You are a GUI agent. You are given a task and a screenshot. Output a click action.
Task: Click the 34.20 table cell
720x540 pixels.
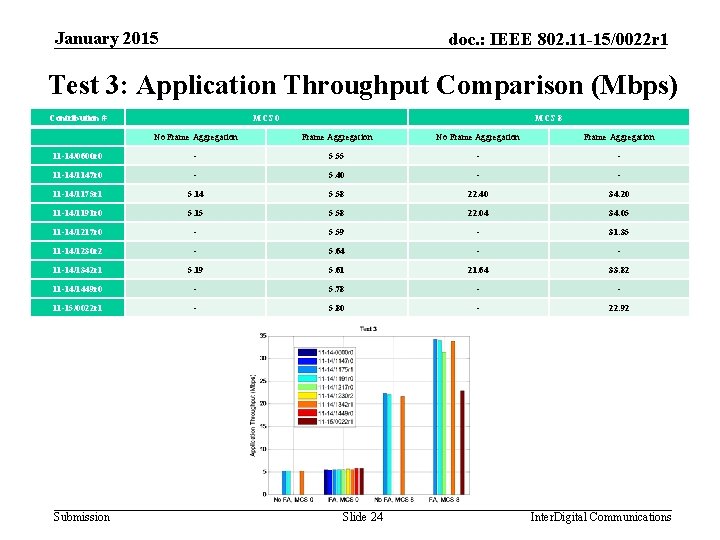(619, 194)
